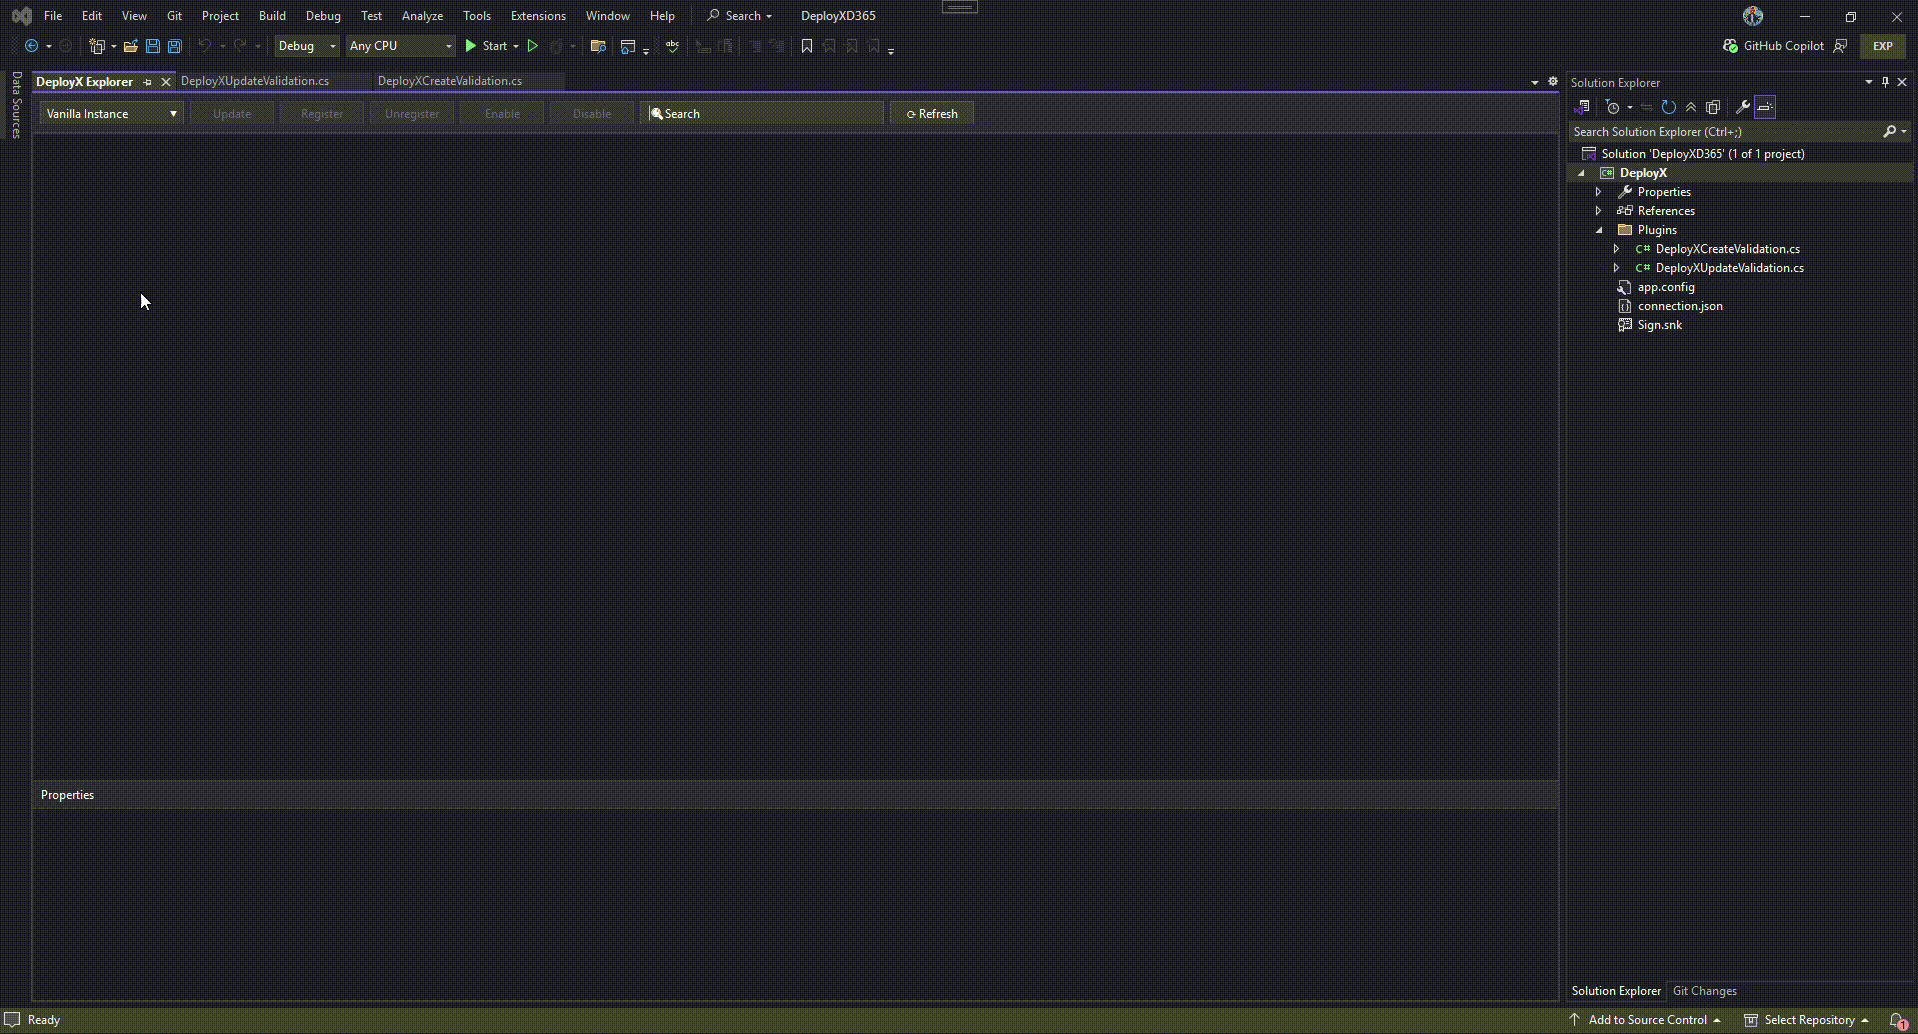Screen dimensions: 1918x1034
Task: Click the Pending Changes Filter clock icon
Action: (1612, 107)
